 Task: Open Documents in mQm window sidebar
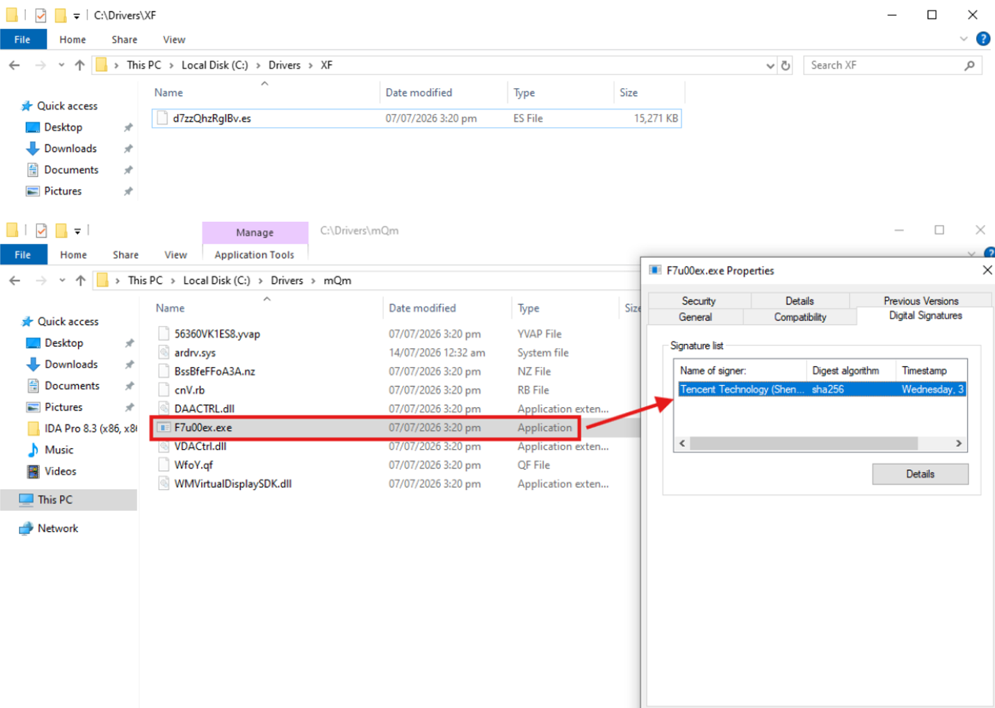(x=71, y=386)
